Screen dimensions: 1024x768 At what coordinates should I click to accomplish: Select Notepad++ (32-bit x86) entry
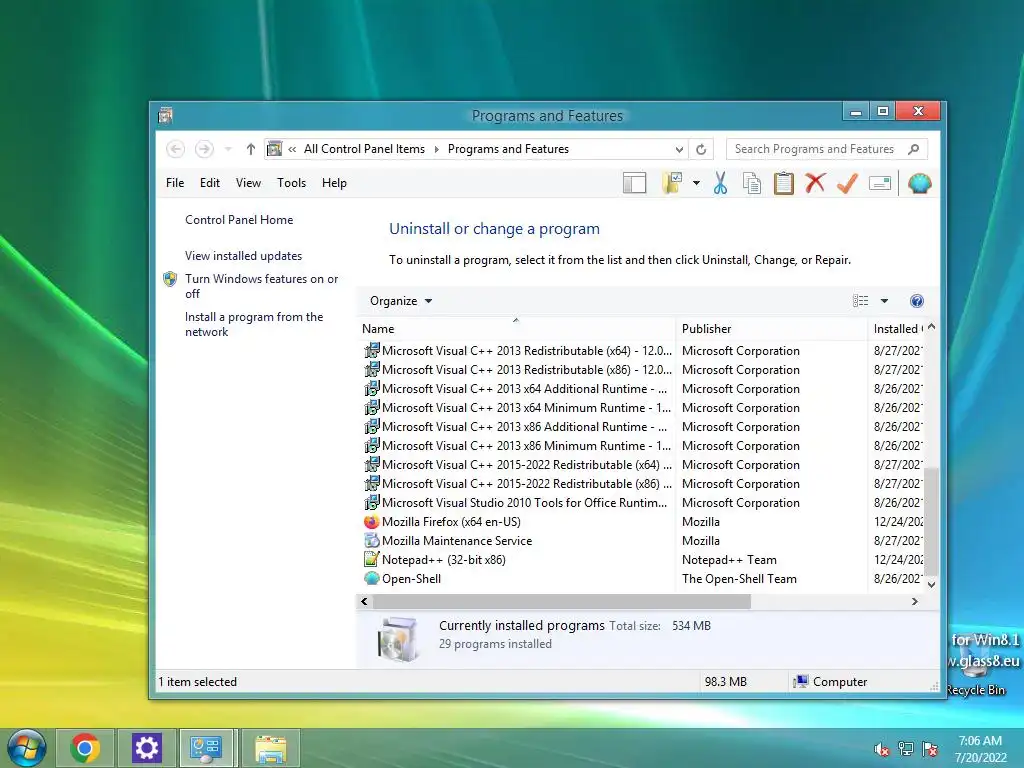pyautogui.click(x=443, y=560)
